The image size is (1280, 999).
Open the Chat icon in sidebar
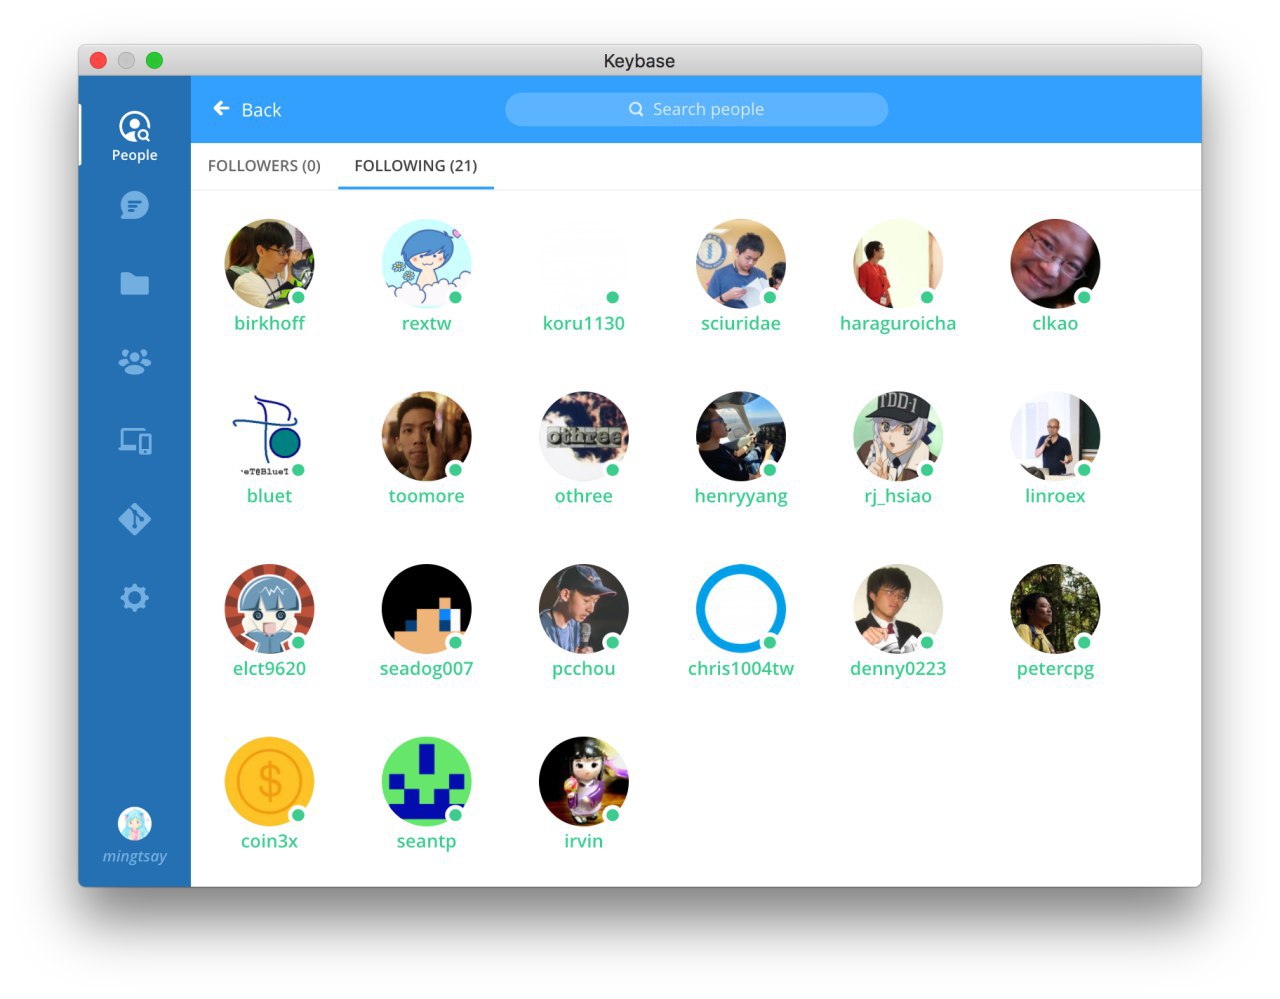coord(135,205)
